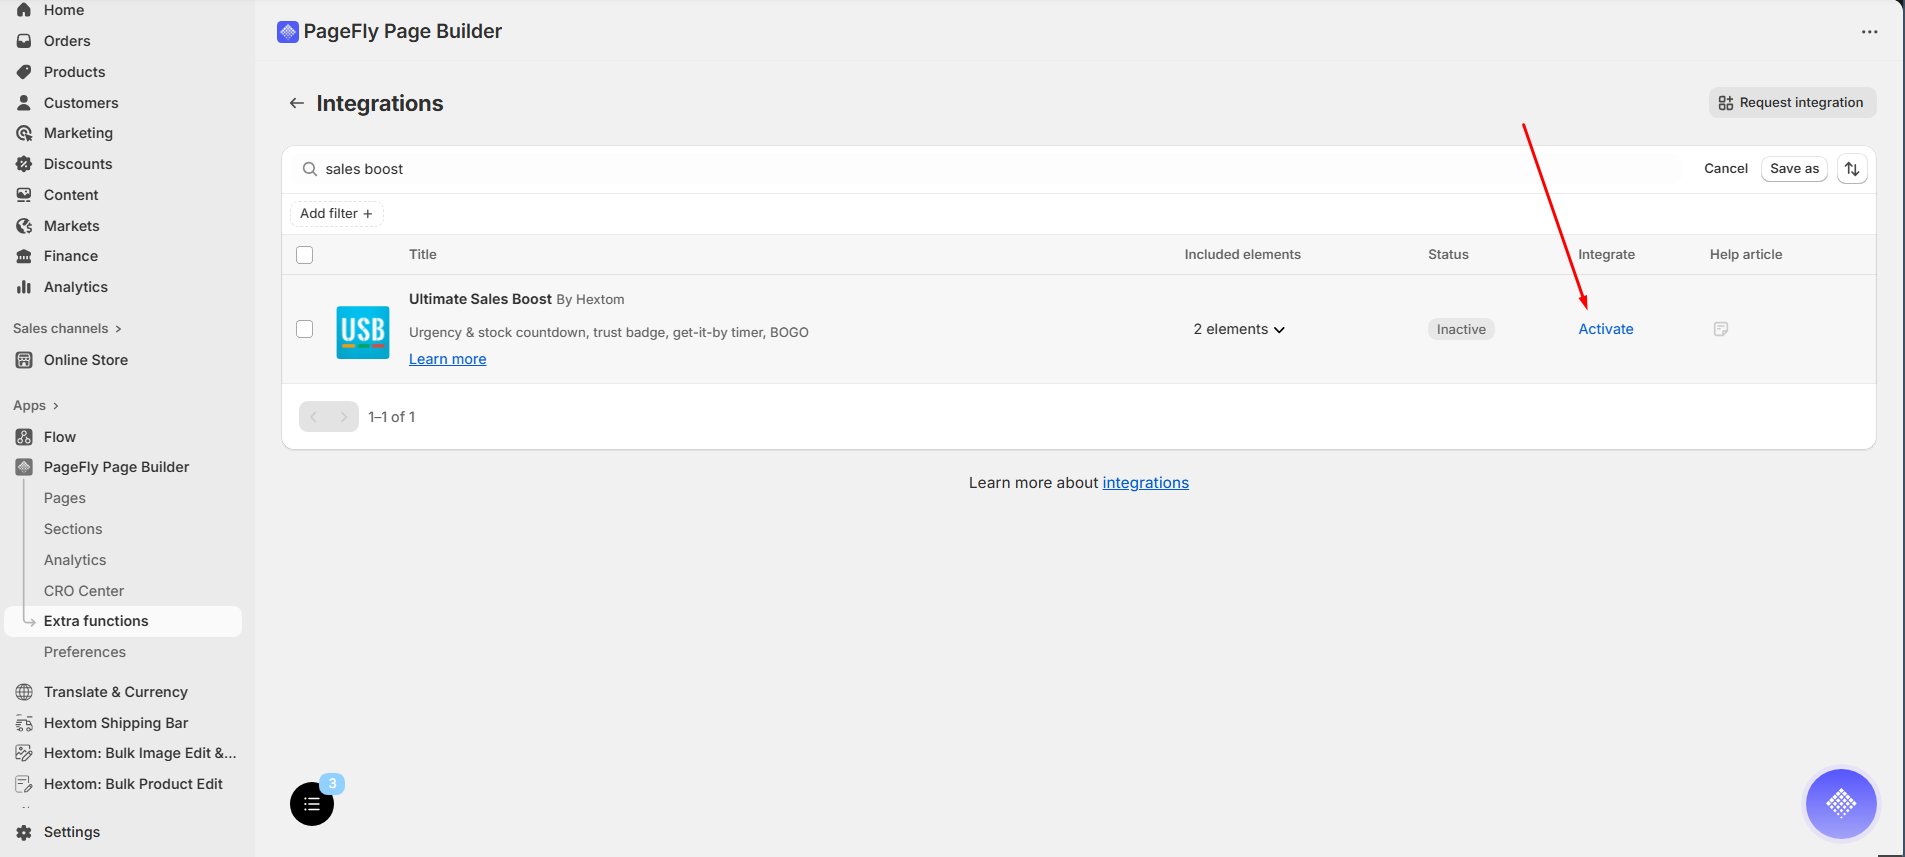This screenshot has width=1905, height=857.
Task: Select Extra functions menu item
Action: point(123,621)
